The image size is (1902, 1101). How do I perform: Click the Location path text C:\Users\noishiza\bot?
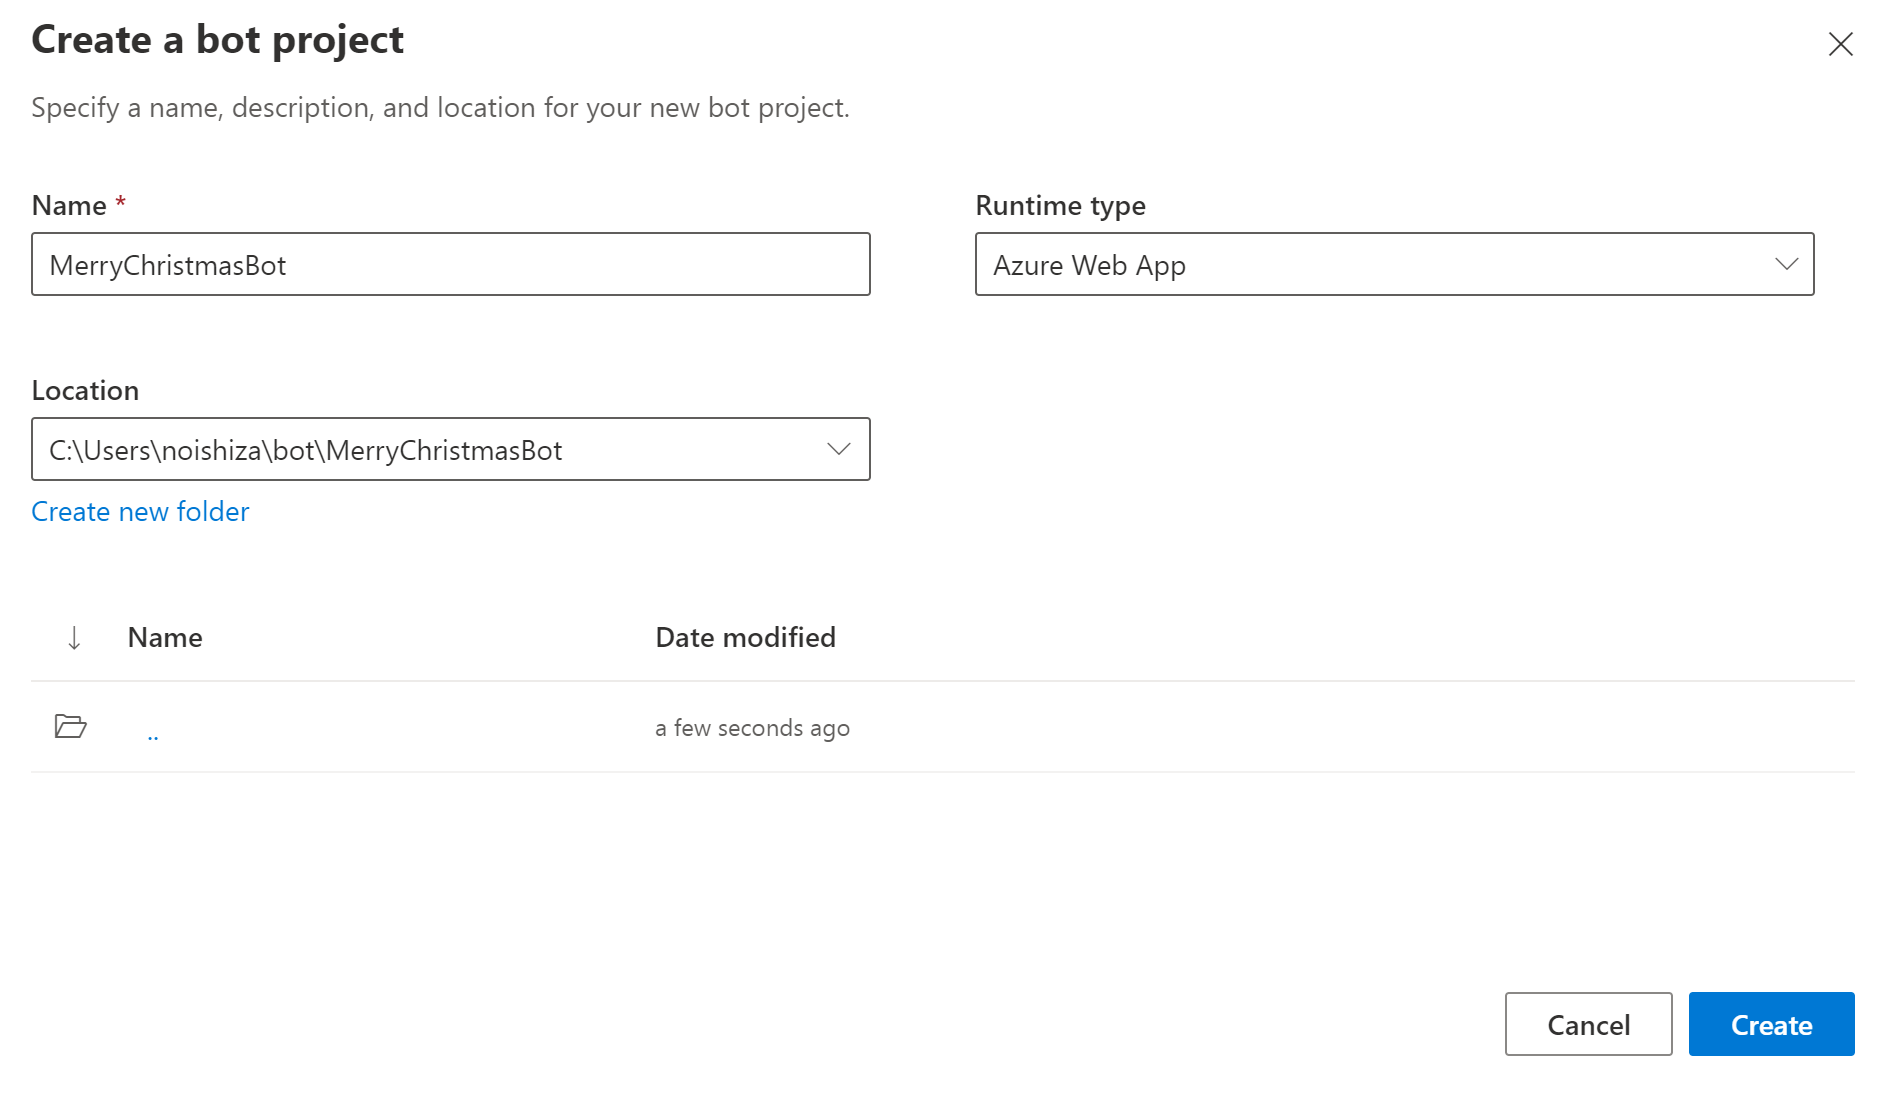[x=305, y=450]
